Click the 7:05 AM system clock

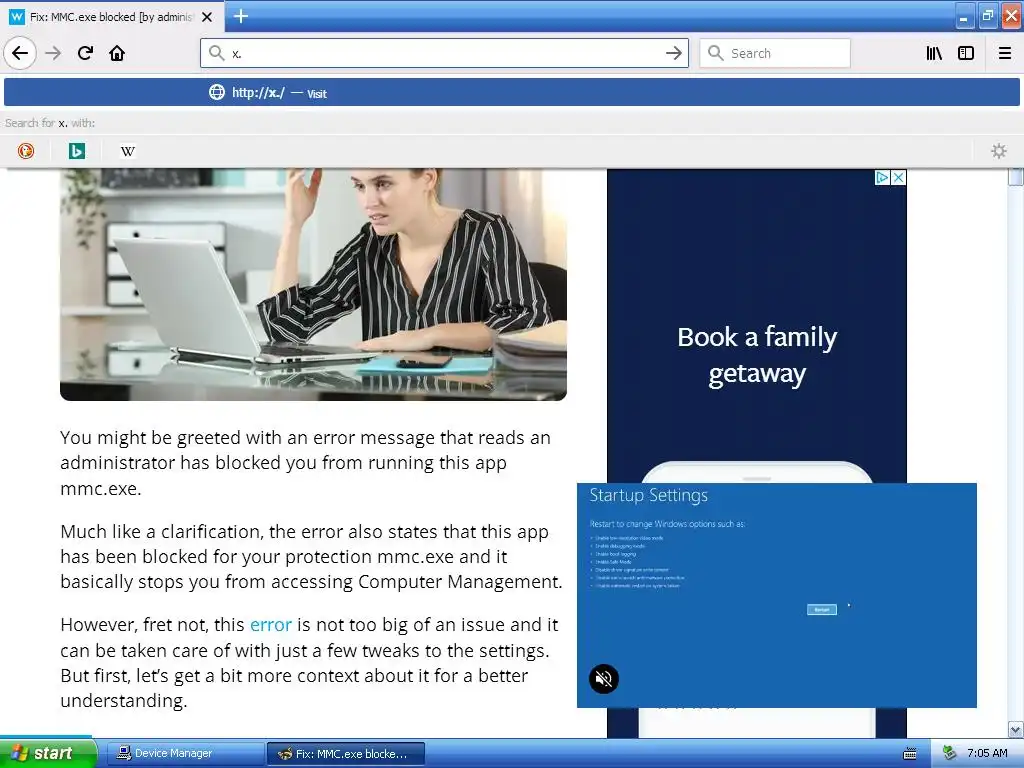click(987, 753)
